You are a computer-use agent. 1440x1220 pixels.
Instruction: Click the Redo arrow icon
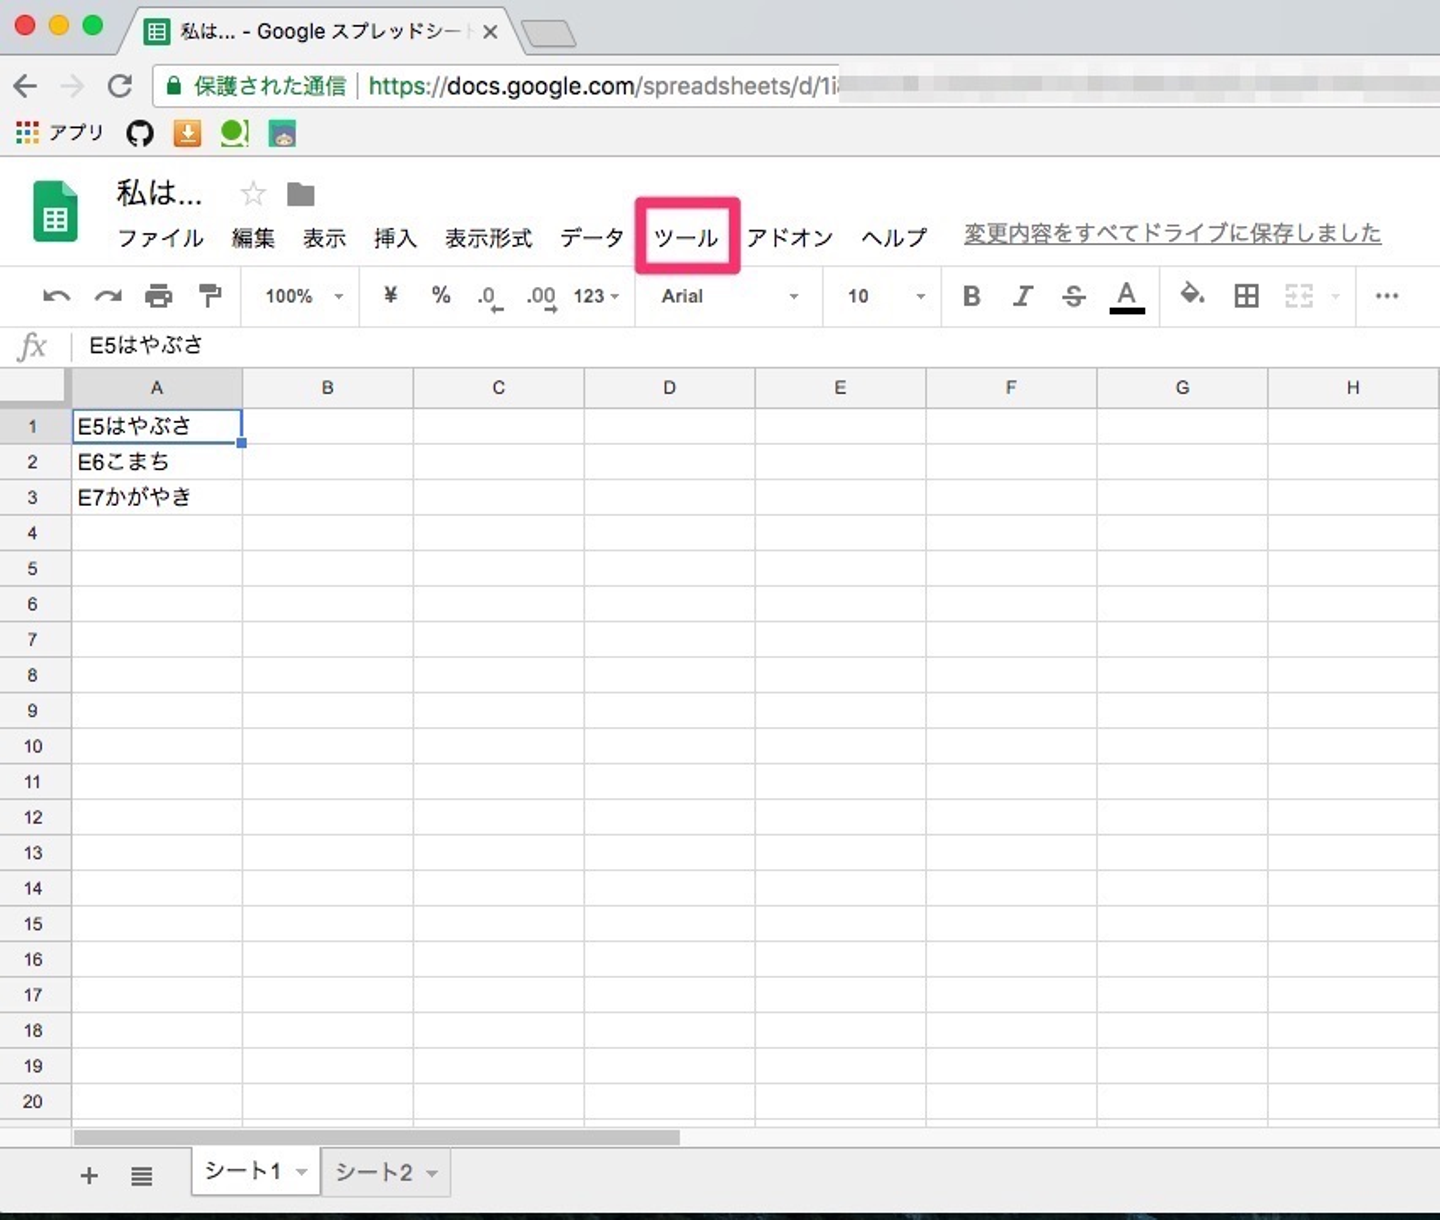pos(108,296)
